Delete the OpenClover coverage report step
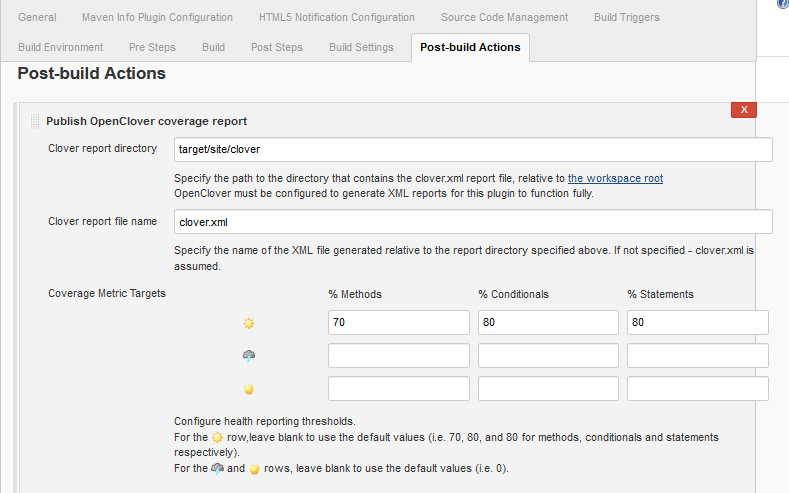 (x=743, y=110)
